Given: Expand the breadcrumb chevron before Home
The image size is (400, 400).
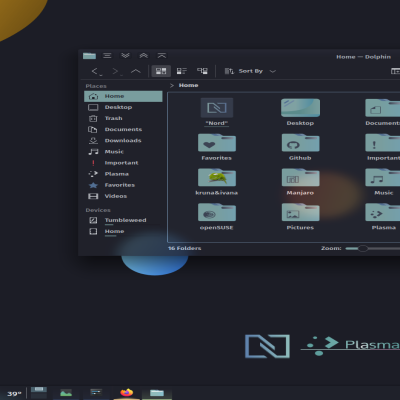Looking at the screenshot, I should tap(172, 85).
